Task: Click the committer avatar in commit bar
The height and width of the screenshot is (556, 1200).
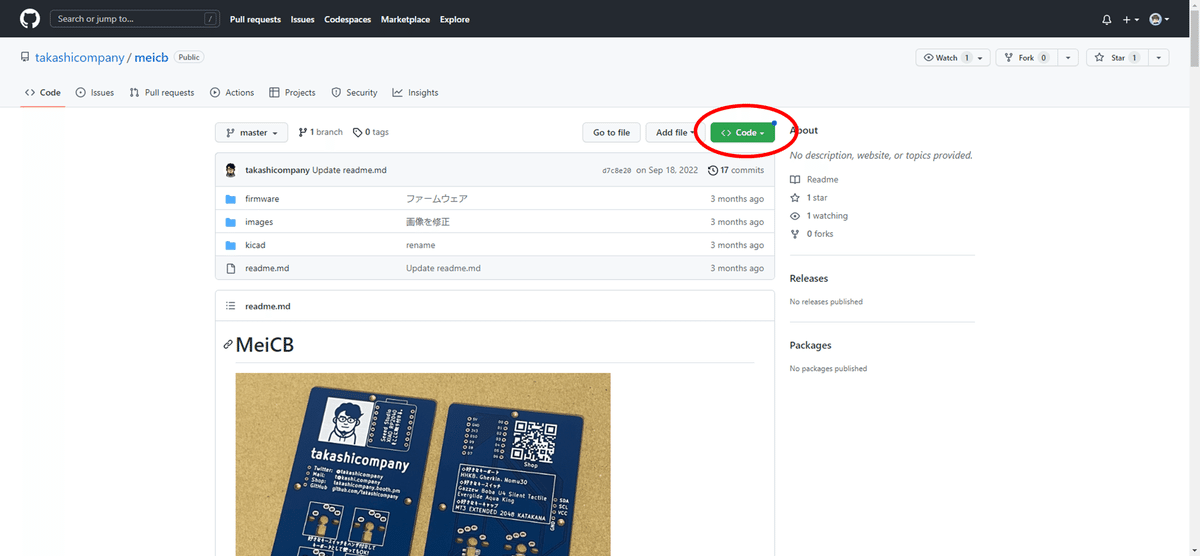Action: click(231, 170)
